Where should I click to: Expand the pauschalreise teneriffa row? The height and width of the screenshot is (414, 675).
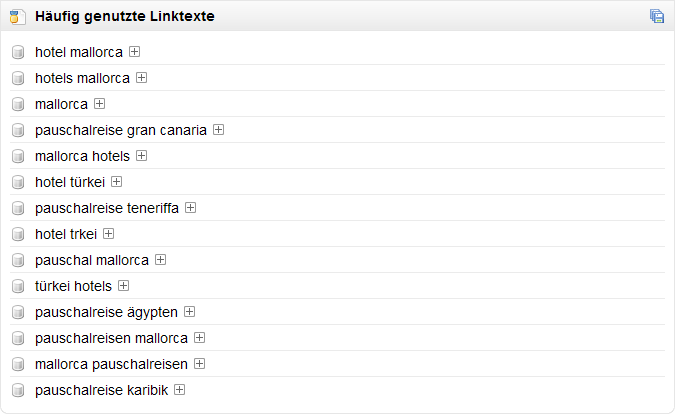click(x=191, y=208)
